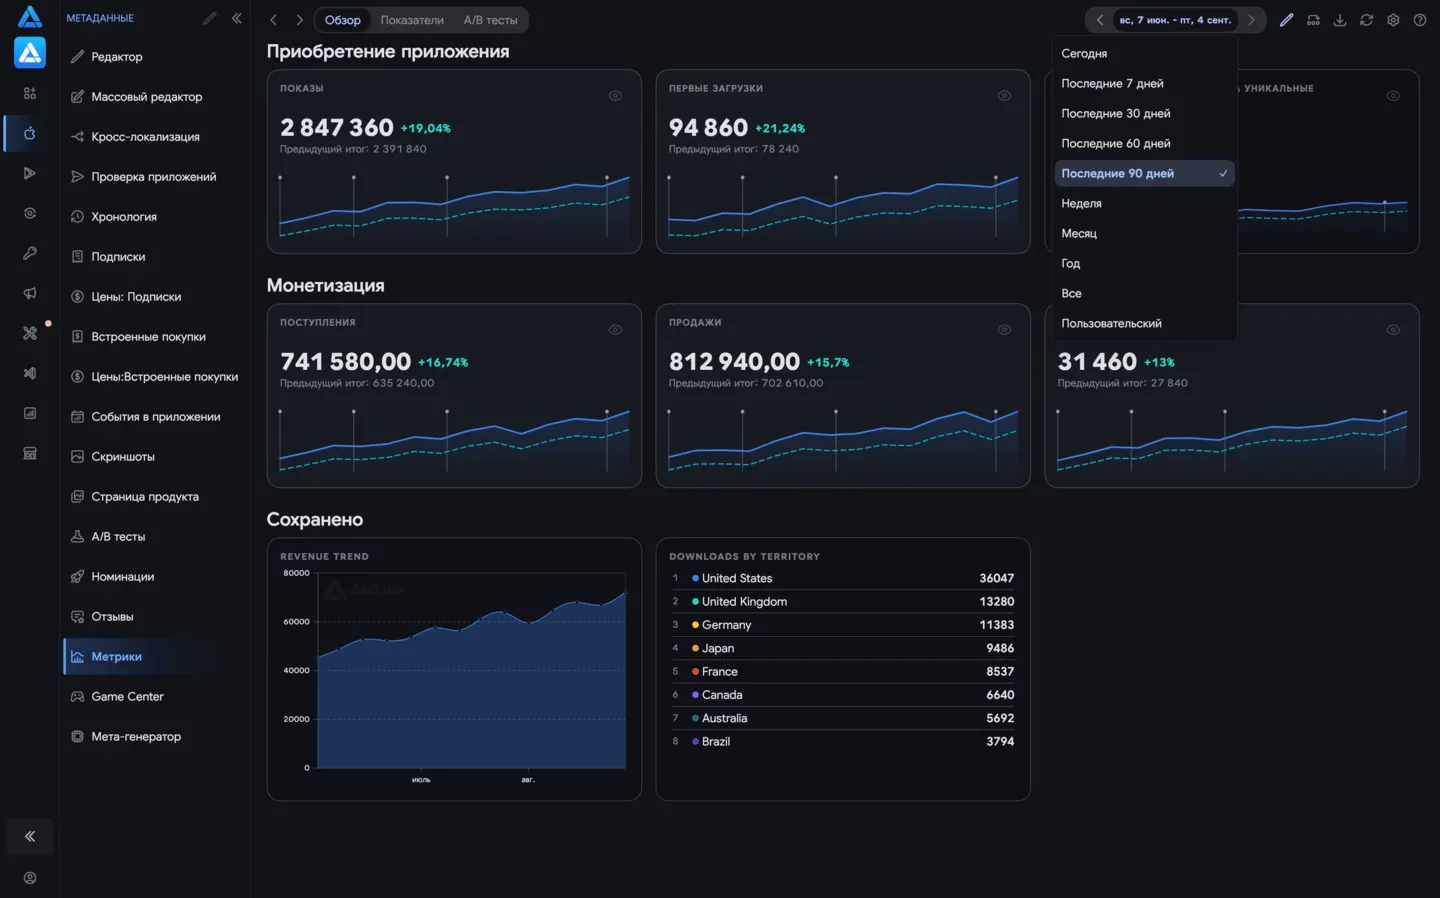This screenshot has height=898, width=1440.
Task: Toggle visibility of the ПОКАЗЫ card
Action: coord(615,96)
